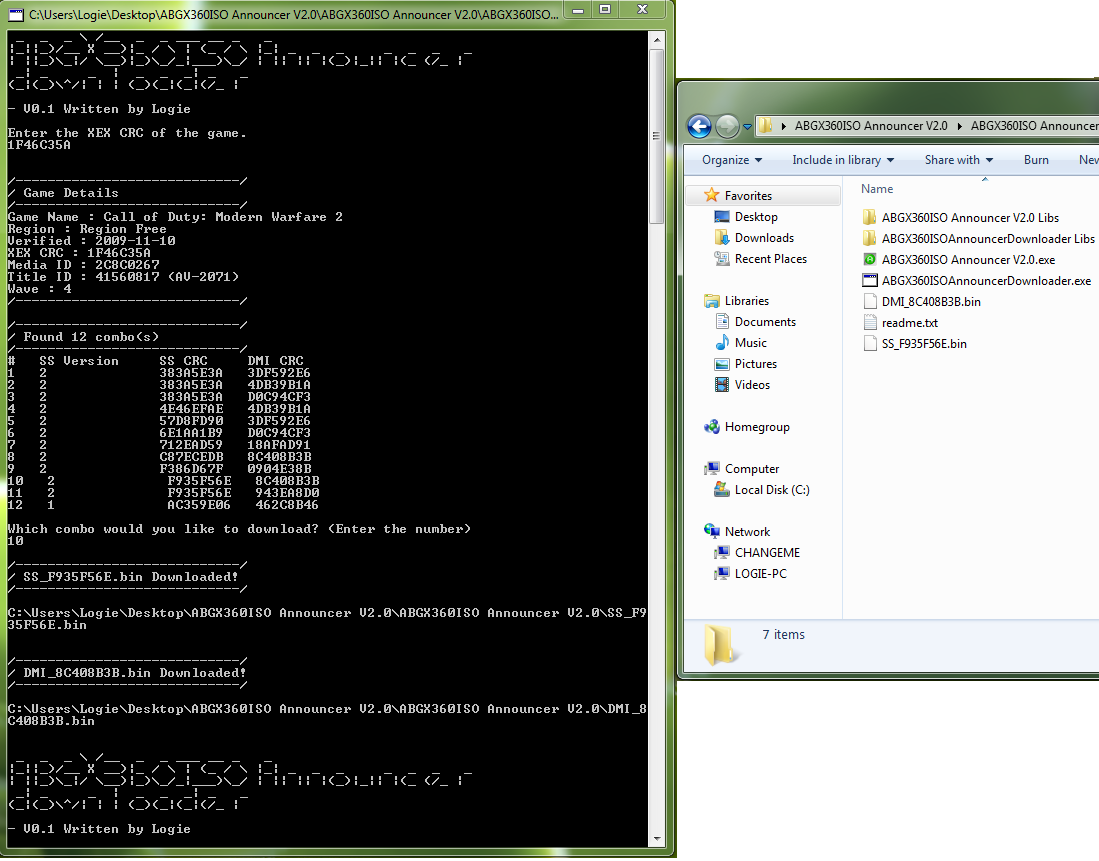The height and width of the screenshot is (861, 1099).
Task: Open Downloads in Favorites
Action: click(x=764, y=238)
